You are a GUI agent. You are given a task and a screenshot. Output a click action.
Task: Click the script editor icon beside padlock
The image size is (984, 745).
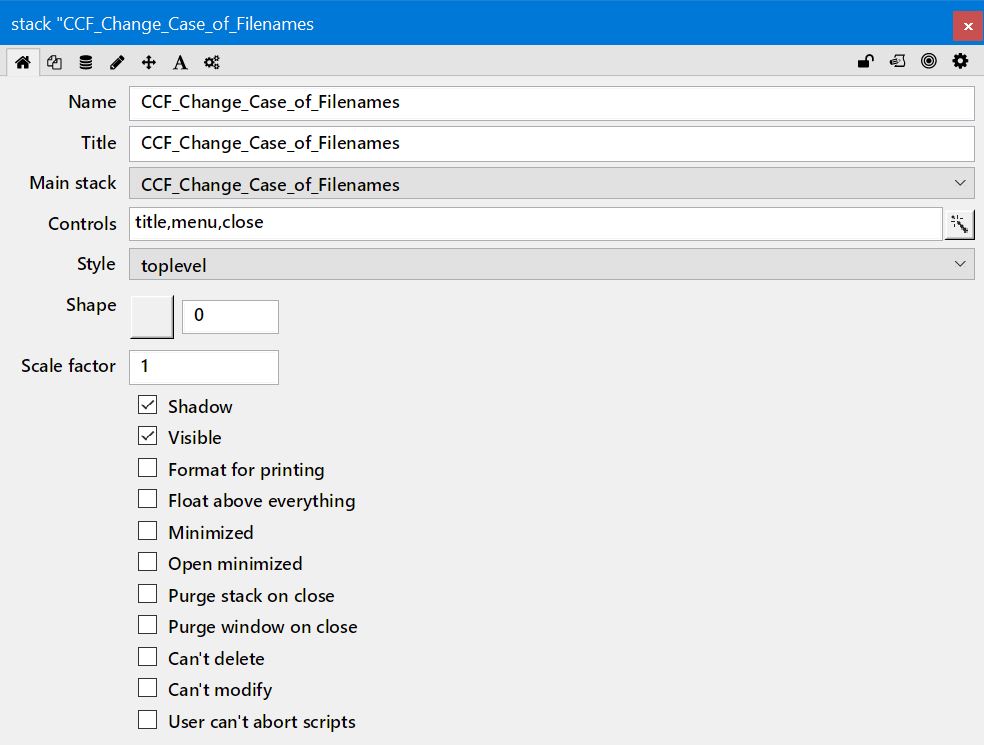[897, 61]
